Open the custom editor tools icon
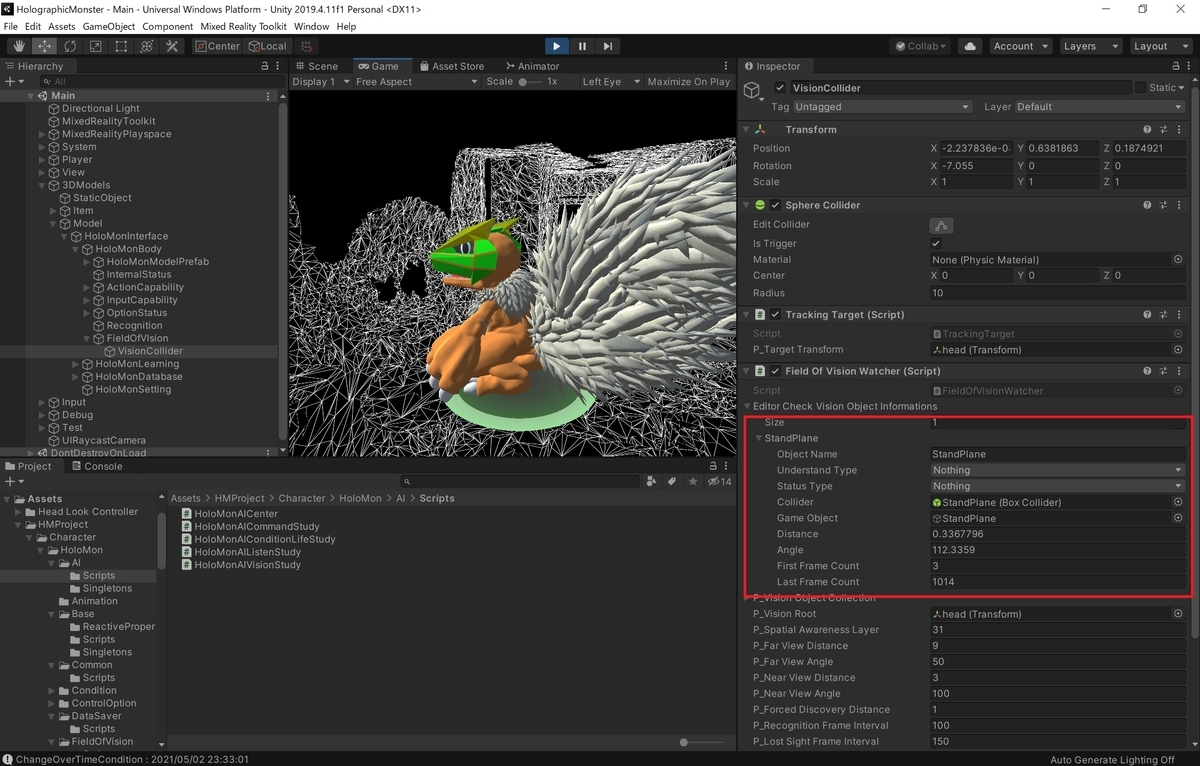The height and width of the screenshot is (766, 1200). click(x=171, y=46)
